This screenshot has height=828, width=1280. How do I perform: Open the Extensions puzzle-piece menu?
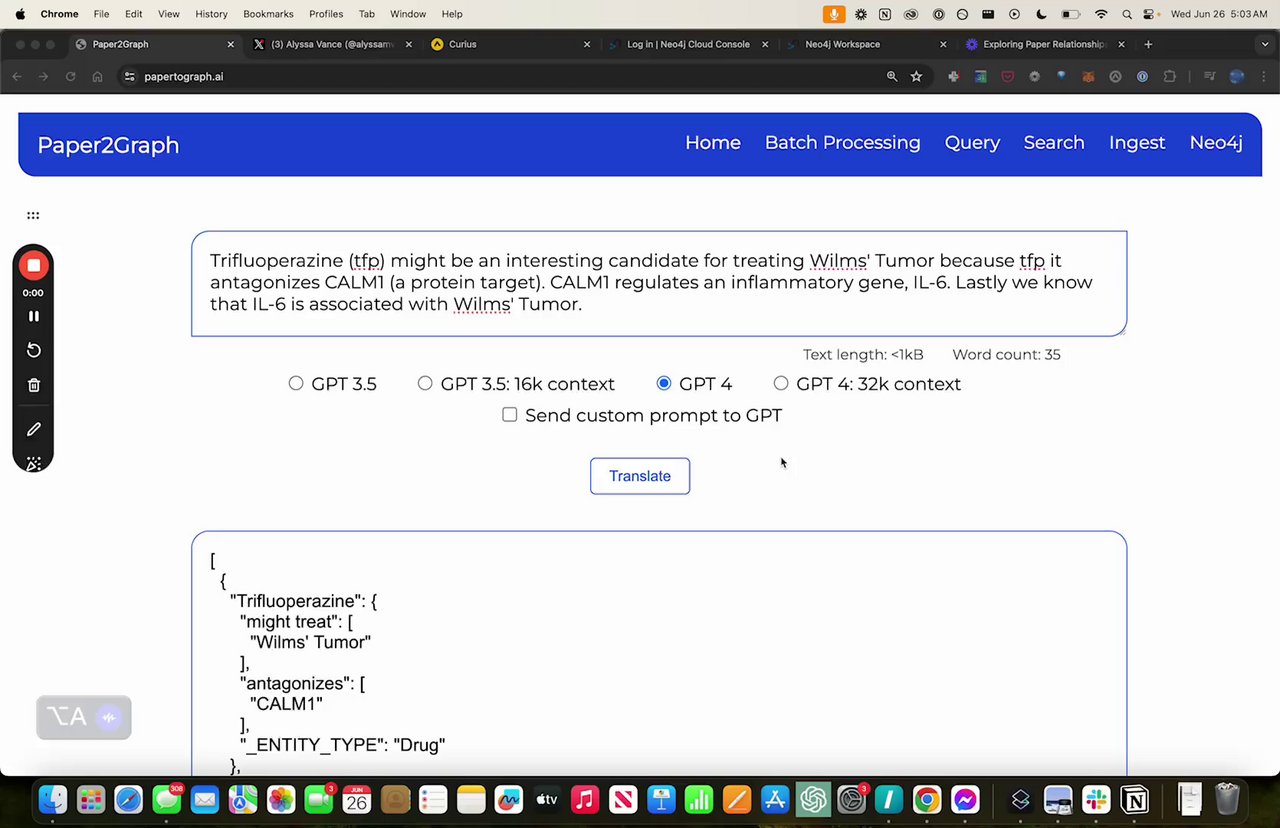click(x=1169, y=76)
